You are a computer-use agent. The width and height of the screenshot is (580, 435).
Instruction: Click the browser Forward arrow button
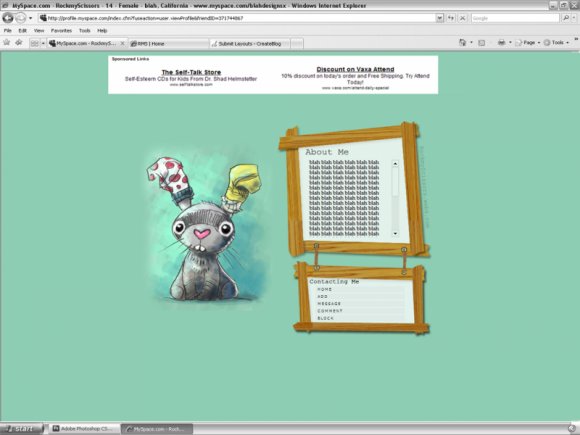pyautogui.click(x=21, y=18)
